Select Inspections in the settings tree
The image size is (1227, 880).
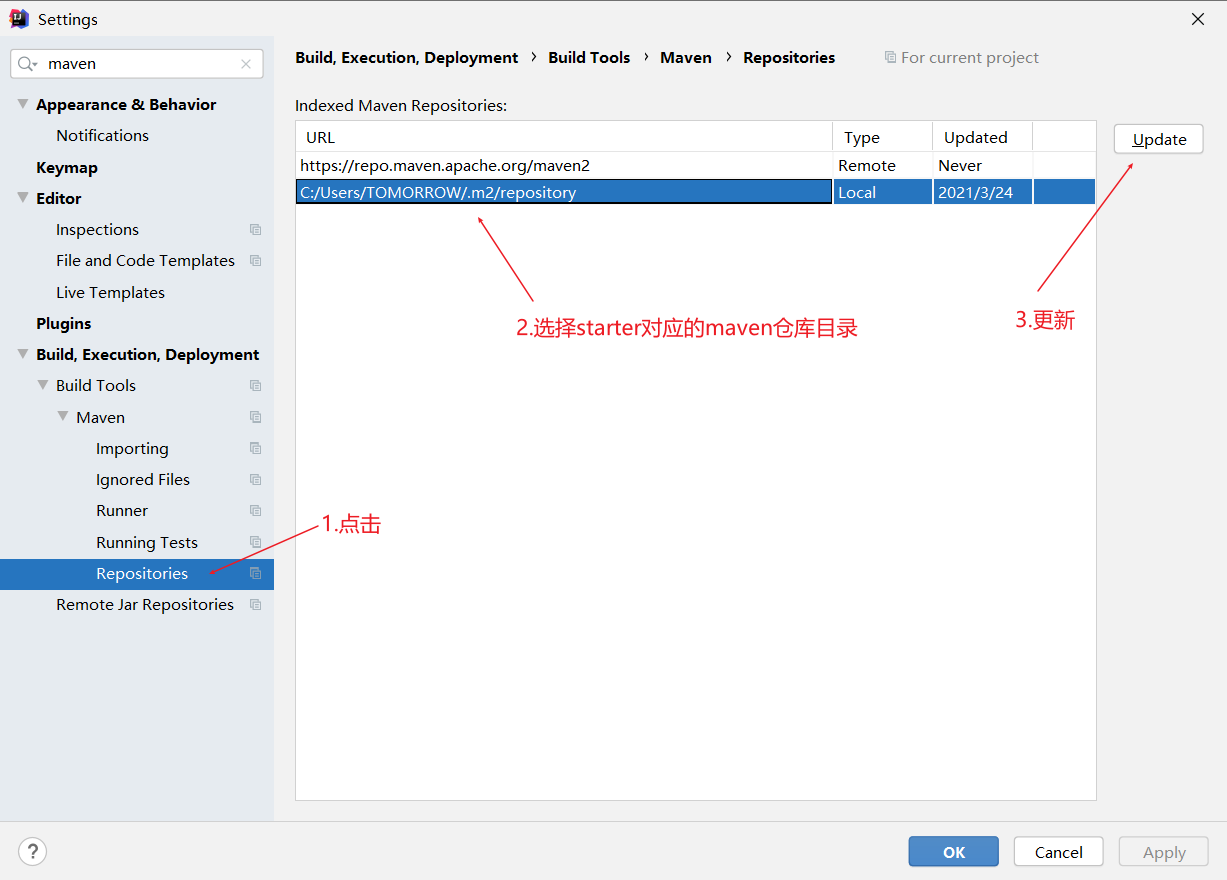[97, 229]
